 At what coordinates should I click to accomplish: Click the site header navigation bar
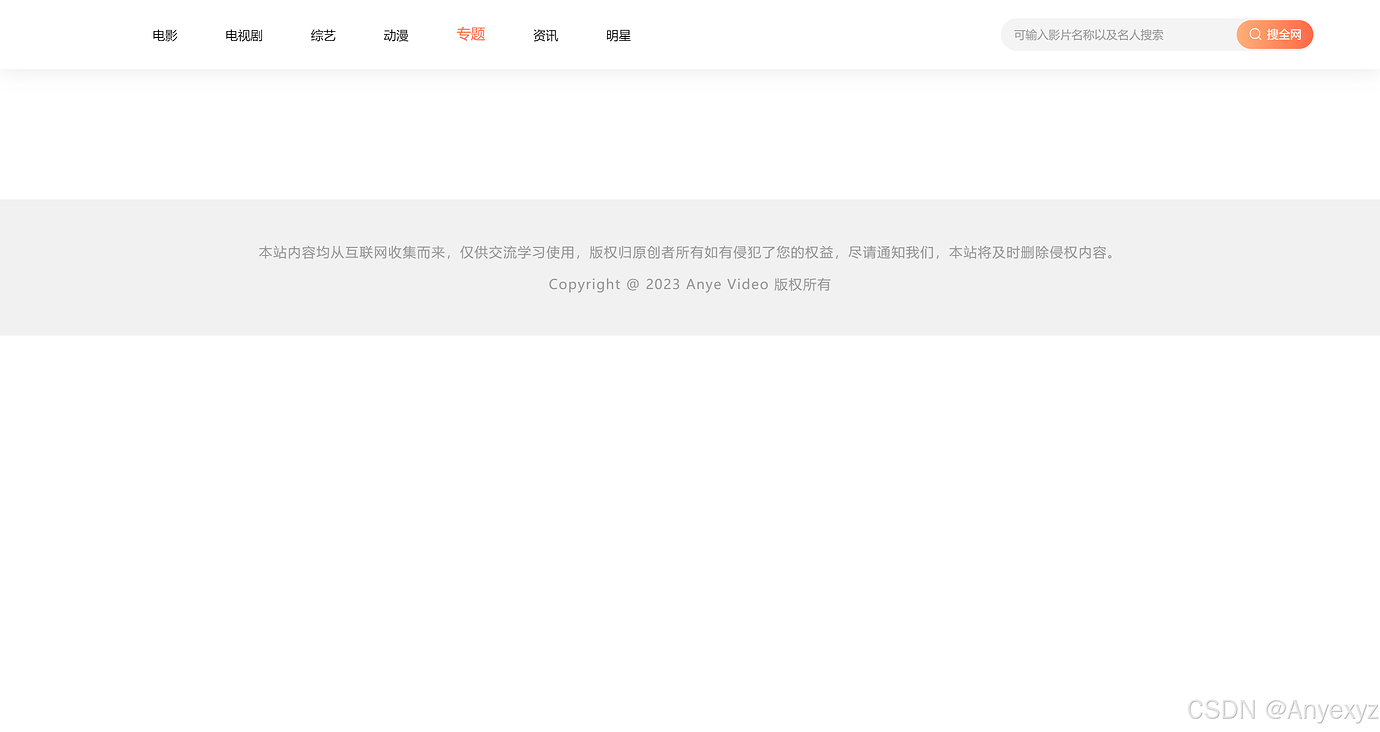point(690,34)
